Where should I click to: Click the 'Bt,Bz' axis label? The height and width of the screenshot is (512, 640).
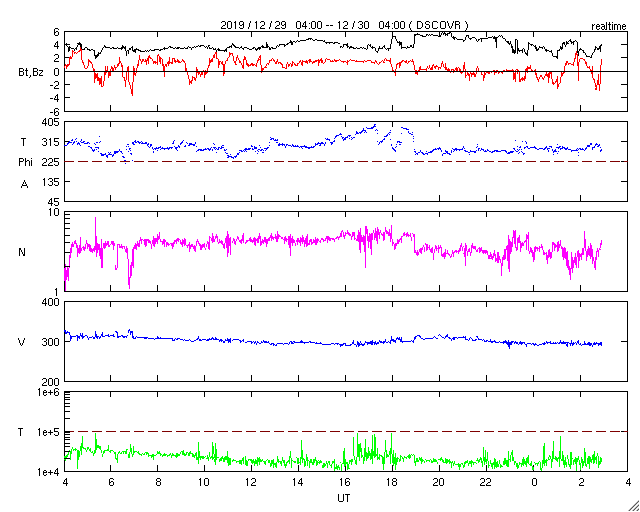coord(31,74)
